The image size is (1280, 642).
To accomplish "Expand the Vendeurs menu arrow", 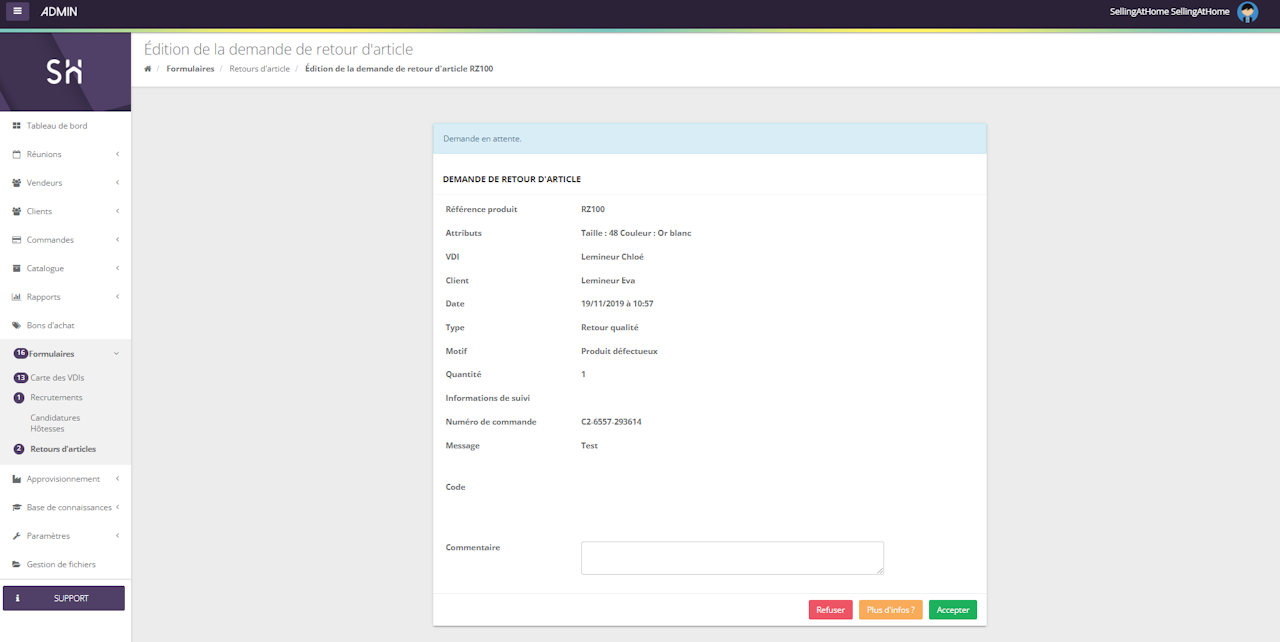I will click(x=117, y=183).
